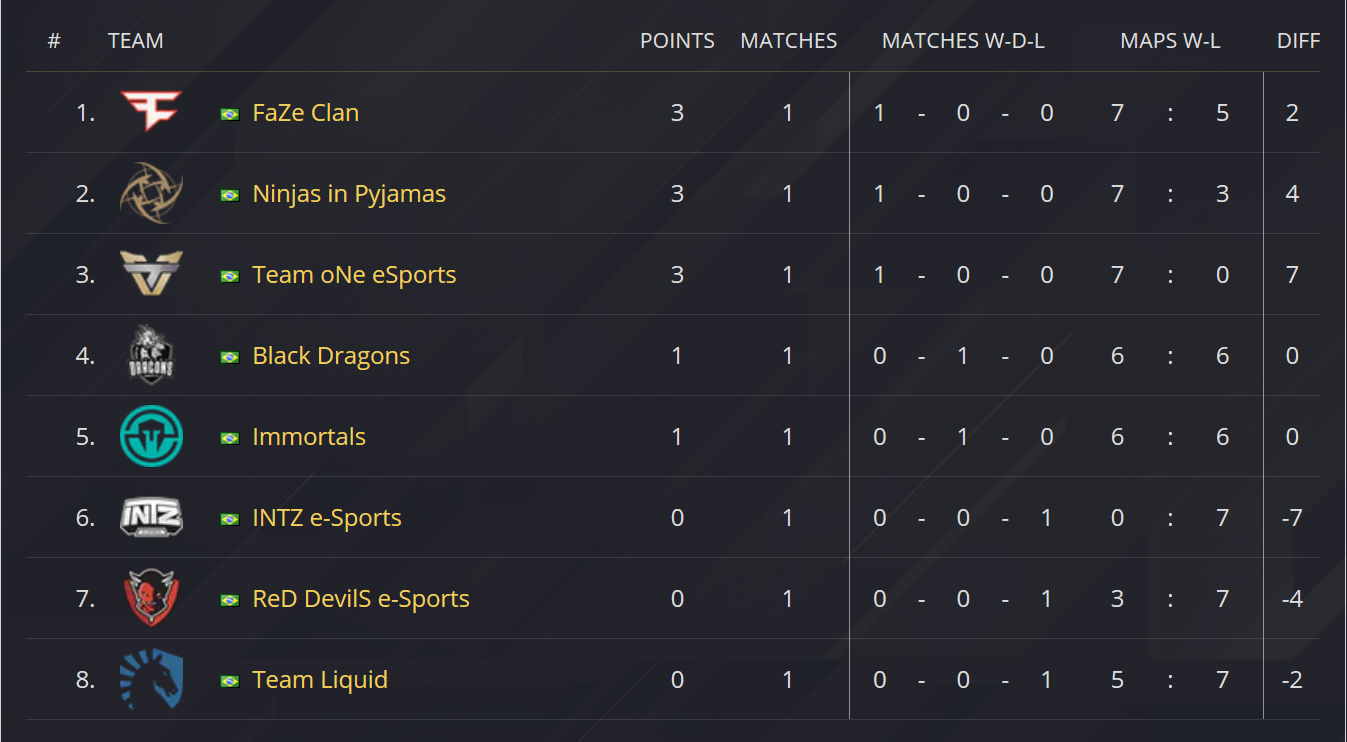The width and height of the screenshot is (1347, 742).
Task: Select the INTZ e-Sports team name
Action: coord(327,518)
